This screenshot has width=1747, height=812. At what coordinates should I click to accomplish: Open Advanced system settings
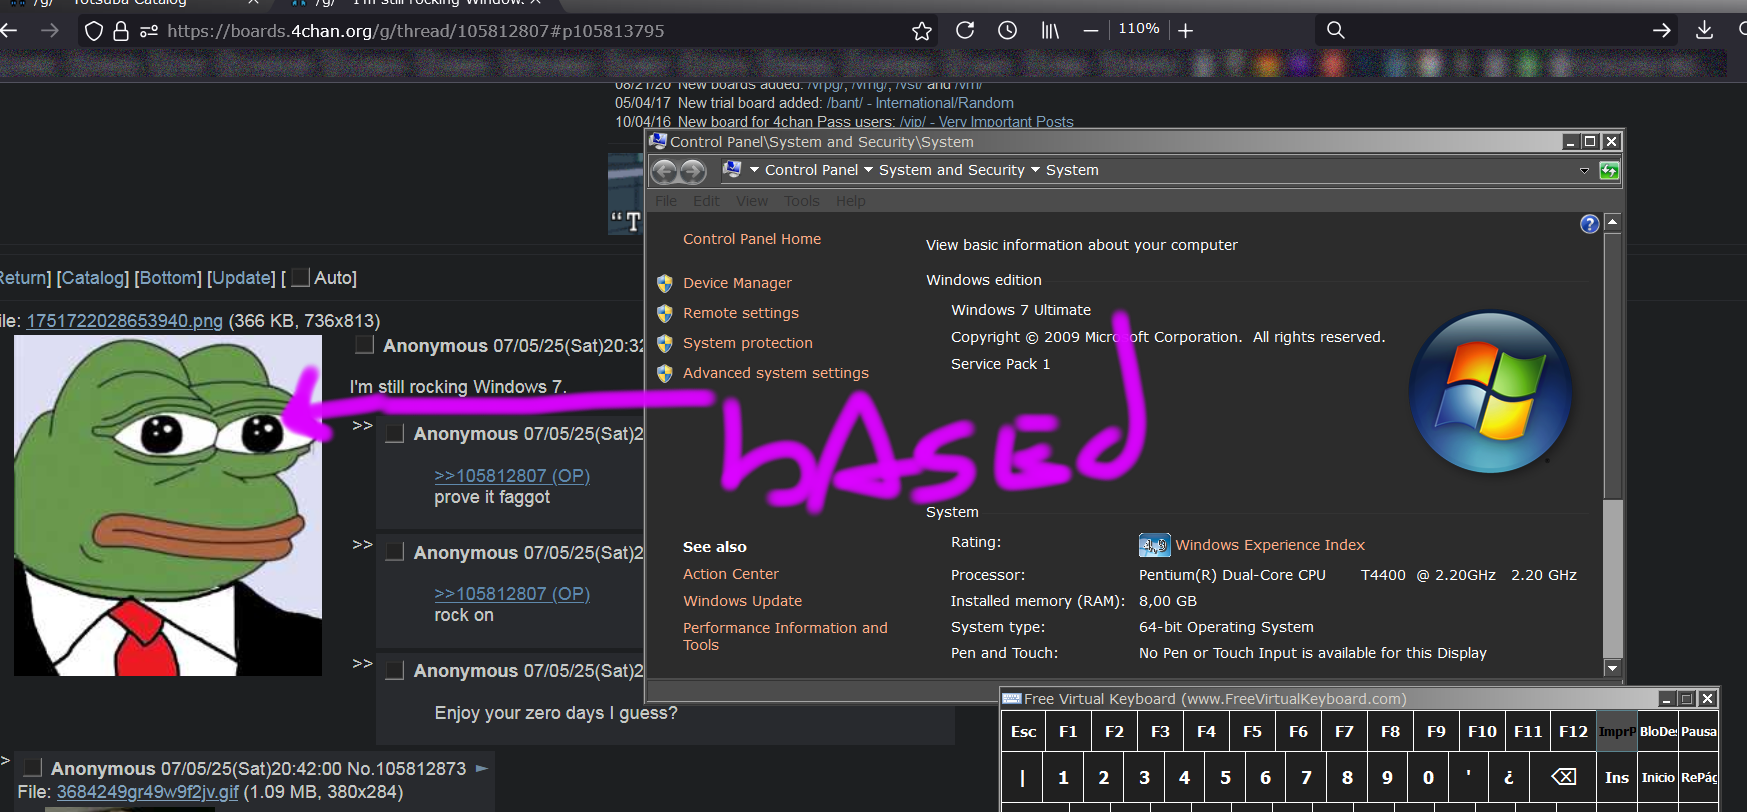coord(776,373)
